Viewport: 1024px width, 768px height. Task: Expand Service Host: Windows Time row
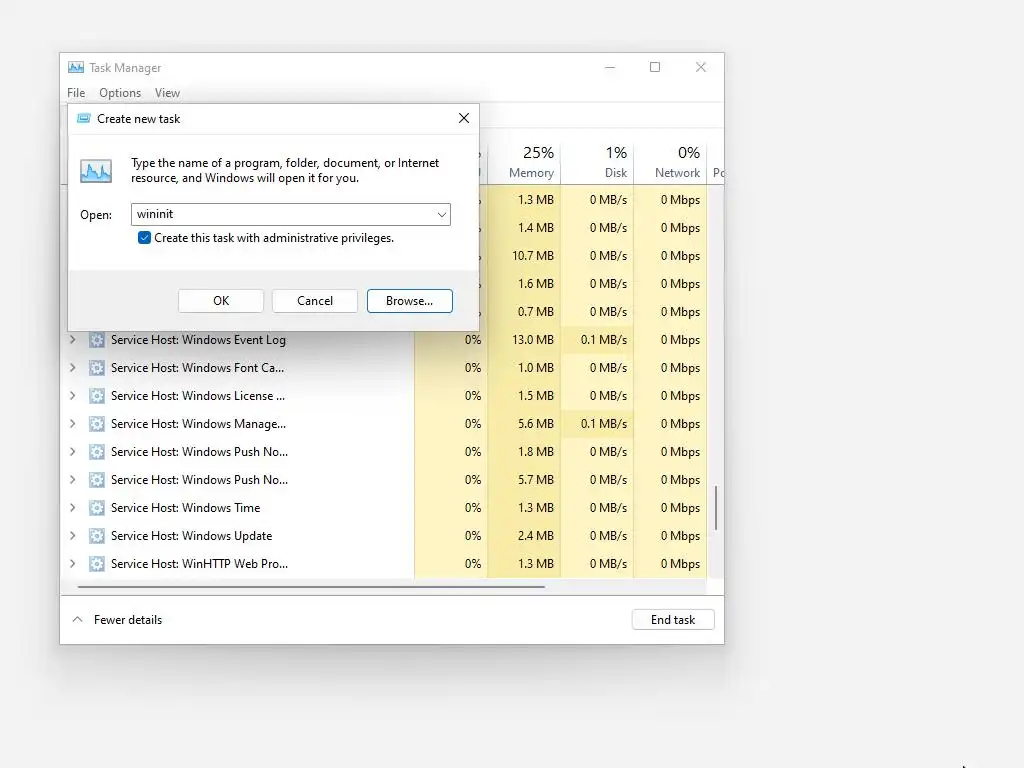coord(72,507)
